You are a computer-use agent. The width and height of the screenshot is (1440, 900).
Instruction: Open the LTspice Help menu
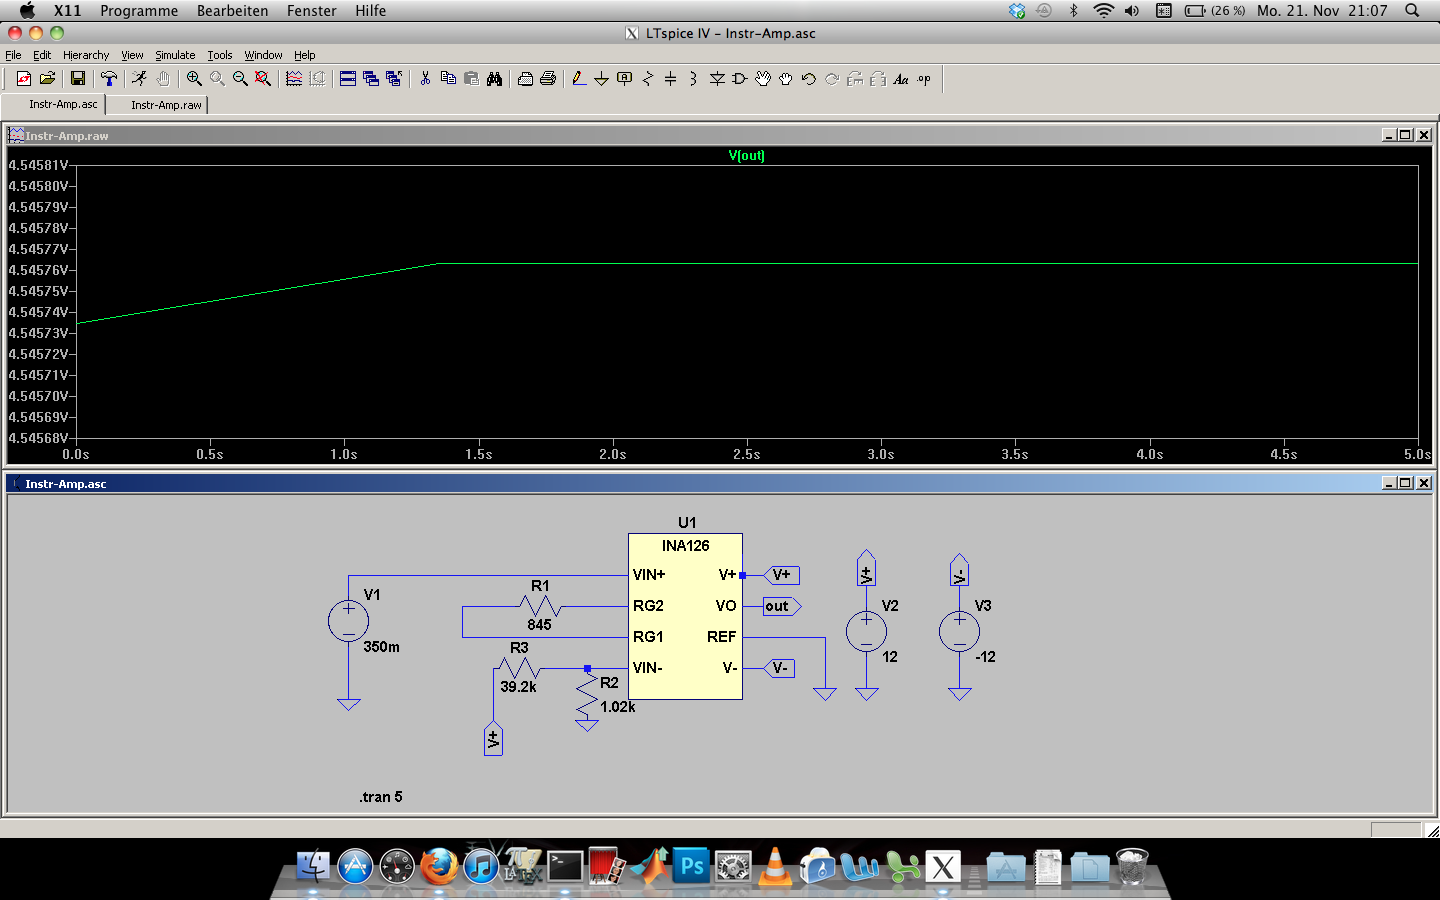[x=305, y=55]
